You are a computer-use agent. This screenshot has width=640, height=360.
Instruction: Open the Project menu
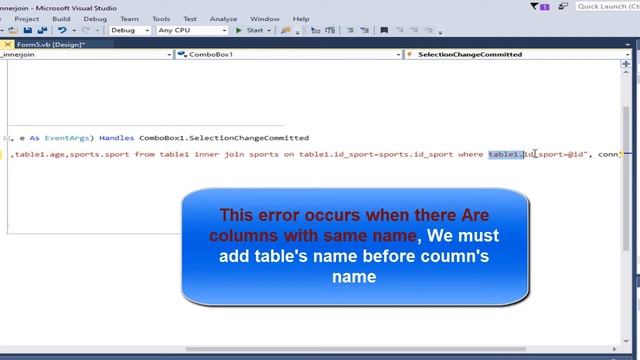(27, 19)
